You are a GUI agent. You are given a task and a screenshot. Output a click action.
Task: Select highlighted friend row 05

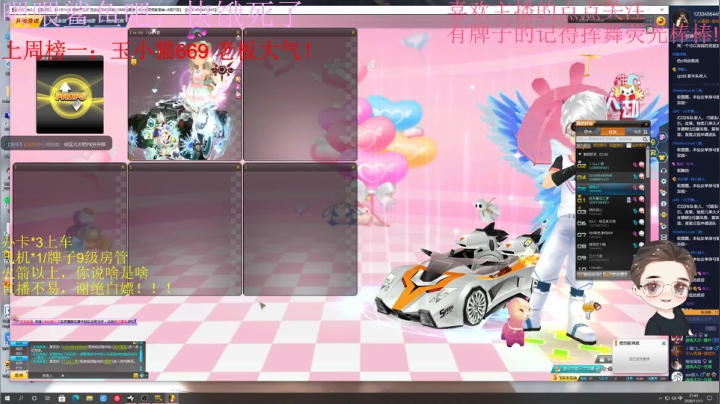point(611,188)
